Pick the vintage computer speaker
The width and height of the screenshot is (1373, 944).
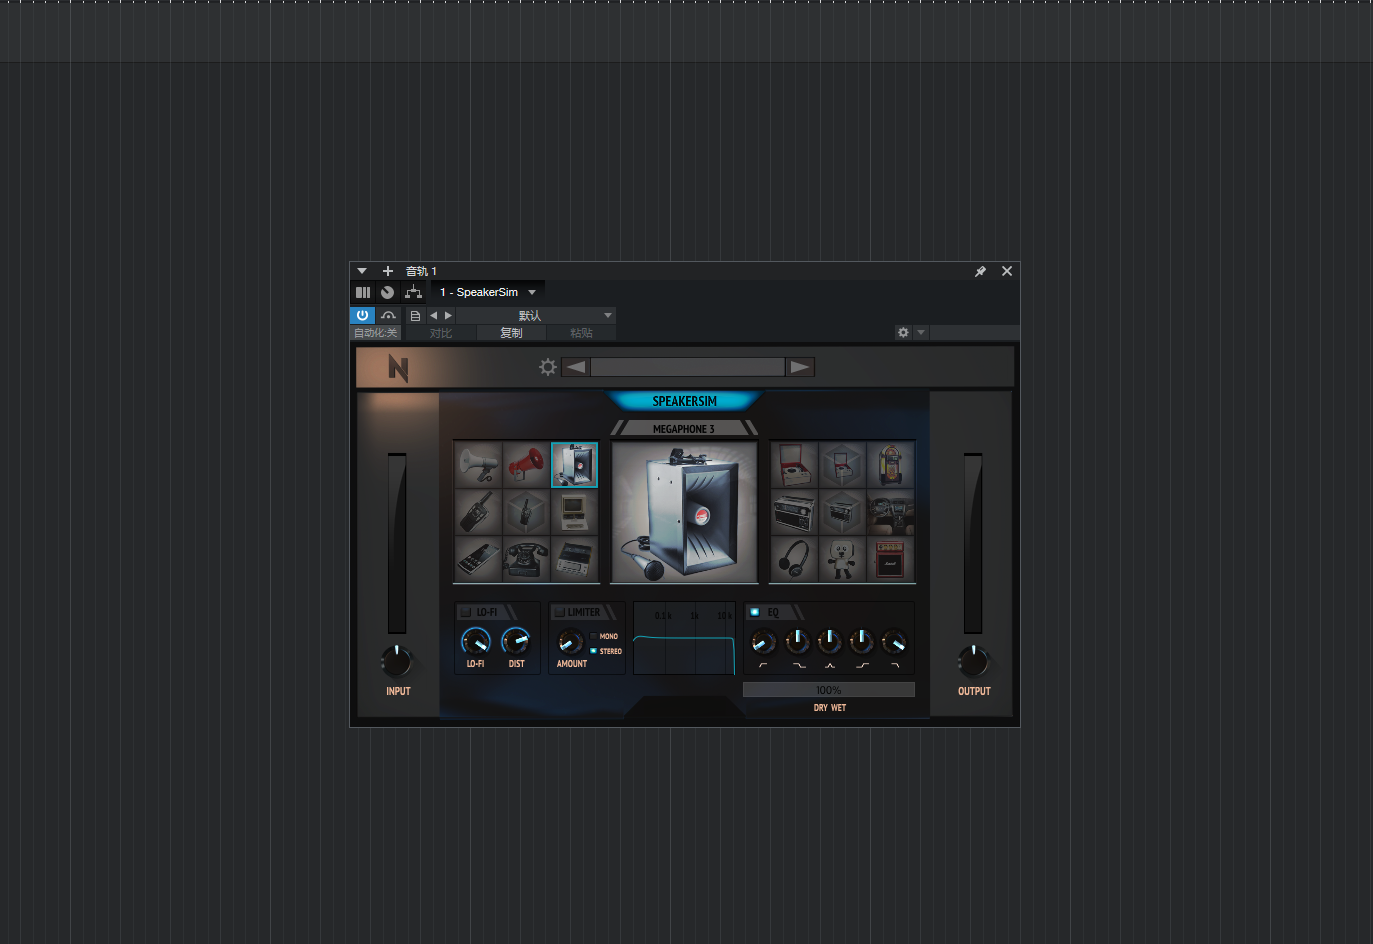tap(574, 511)
